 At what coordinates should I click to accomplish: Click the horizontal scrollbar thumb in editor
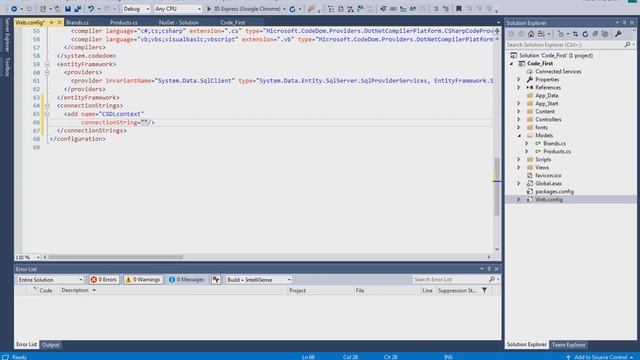click(116, 257)
